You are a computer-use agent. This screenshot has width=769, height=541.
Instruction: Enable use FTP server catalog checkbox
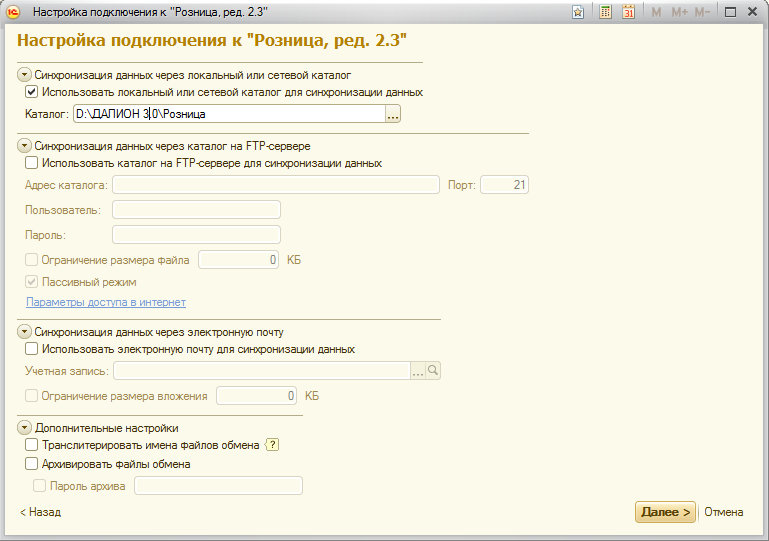point(31,162)
